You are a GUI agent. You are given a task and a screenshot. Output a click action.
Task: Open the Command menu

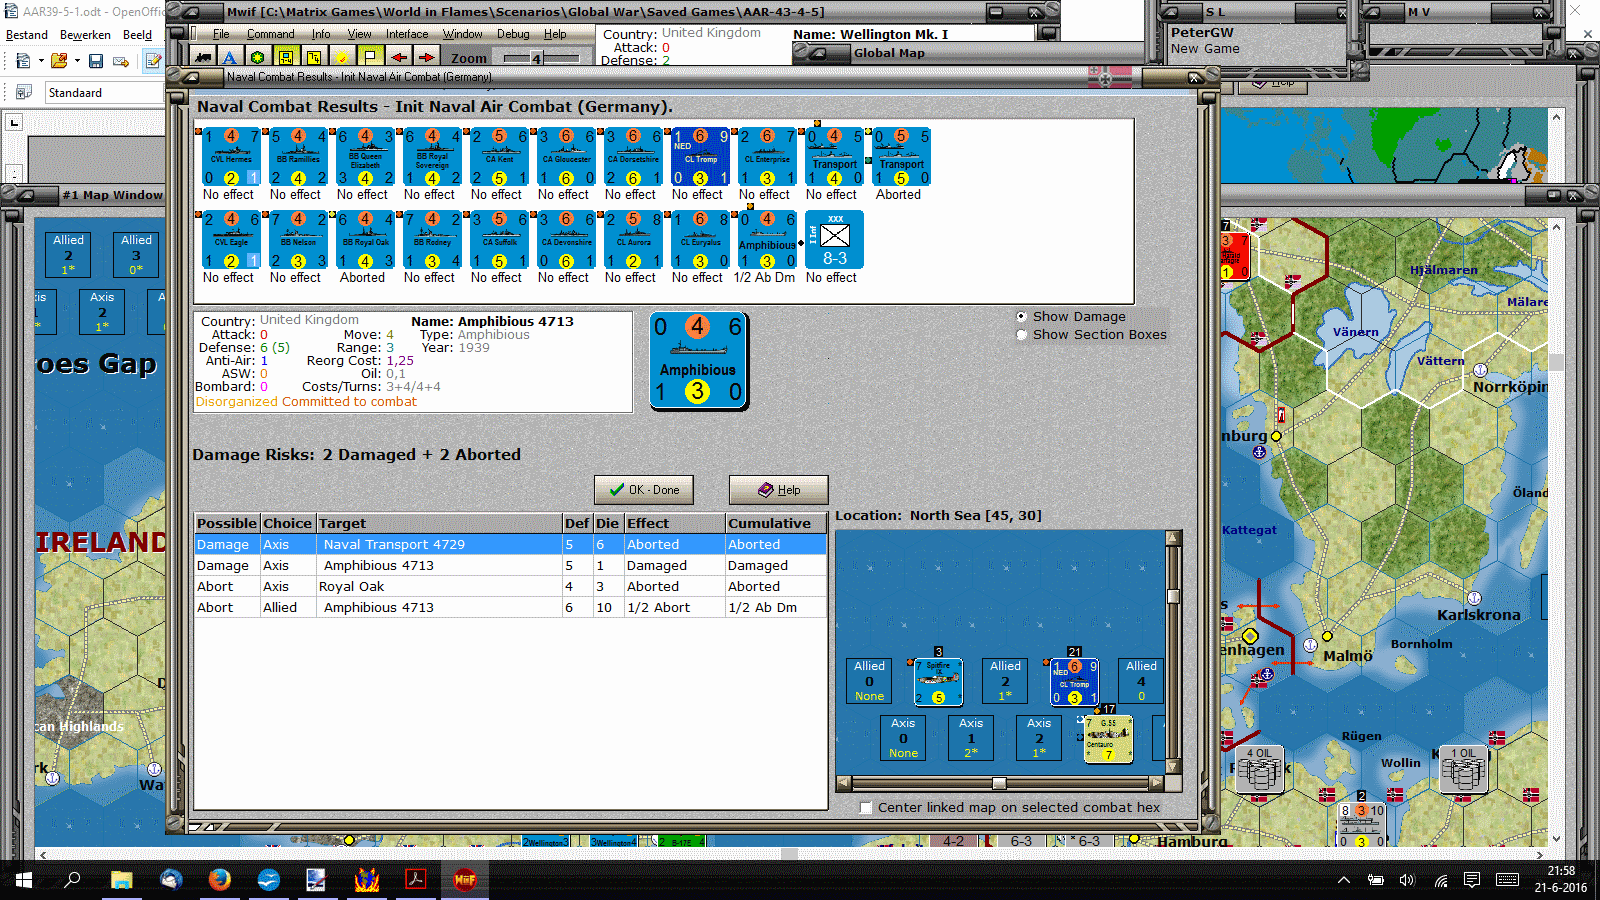click(271, 34)
